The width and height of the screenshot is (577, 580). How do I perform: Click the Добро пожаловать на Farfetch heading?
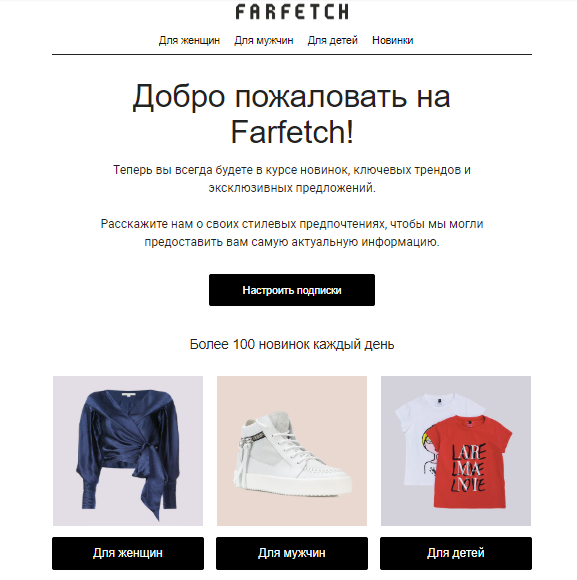(292, 114)
